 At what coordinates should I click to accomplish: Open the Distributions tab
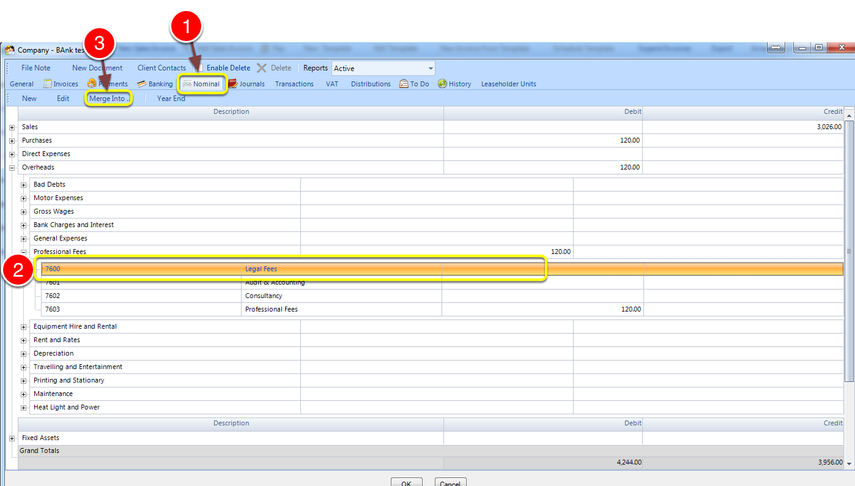click(x=370, y=84)
